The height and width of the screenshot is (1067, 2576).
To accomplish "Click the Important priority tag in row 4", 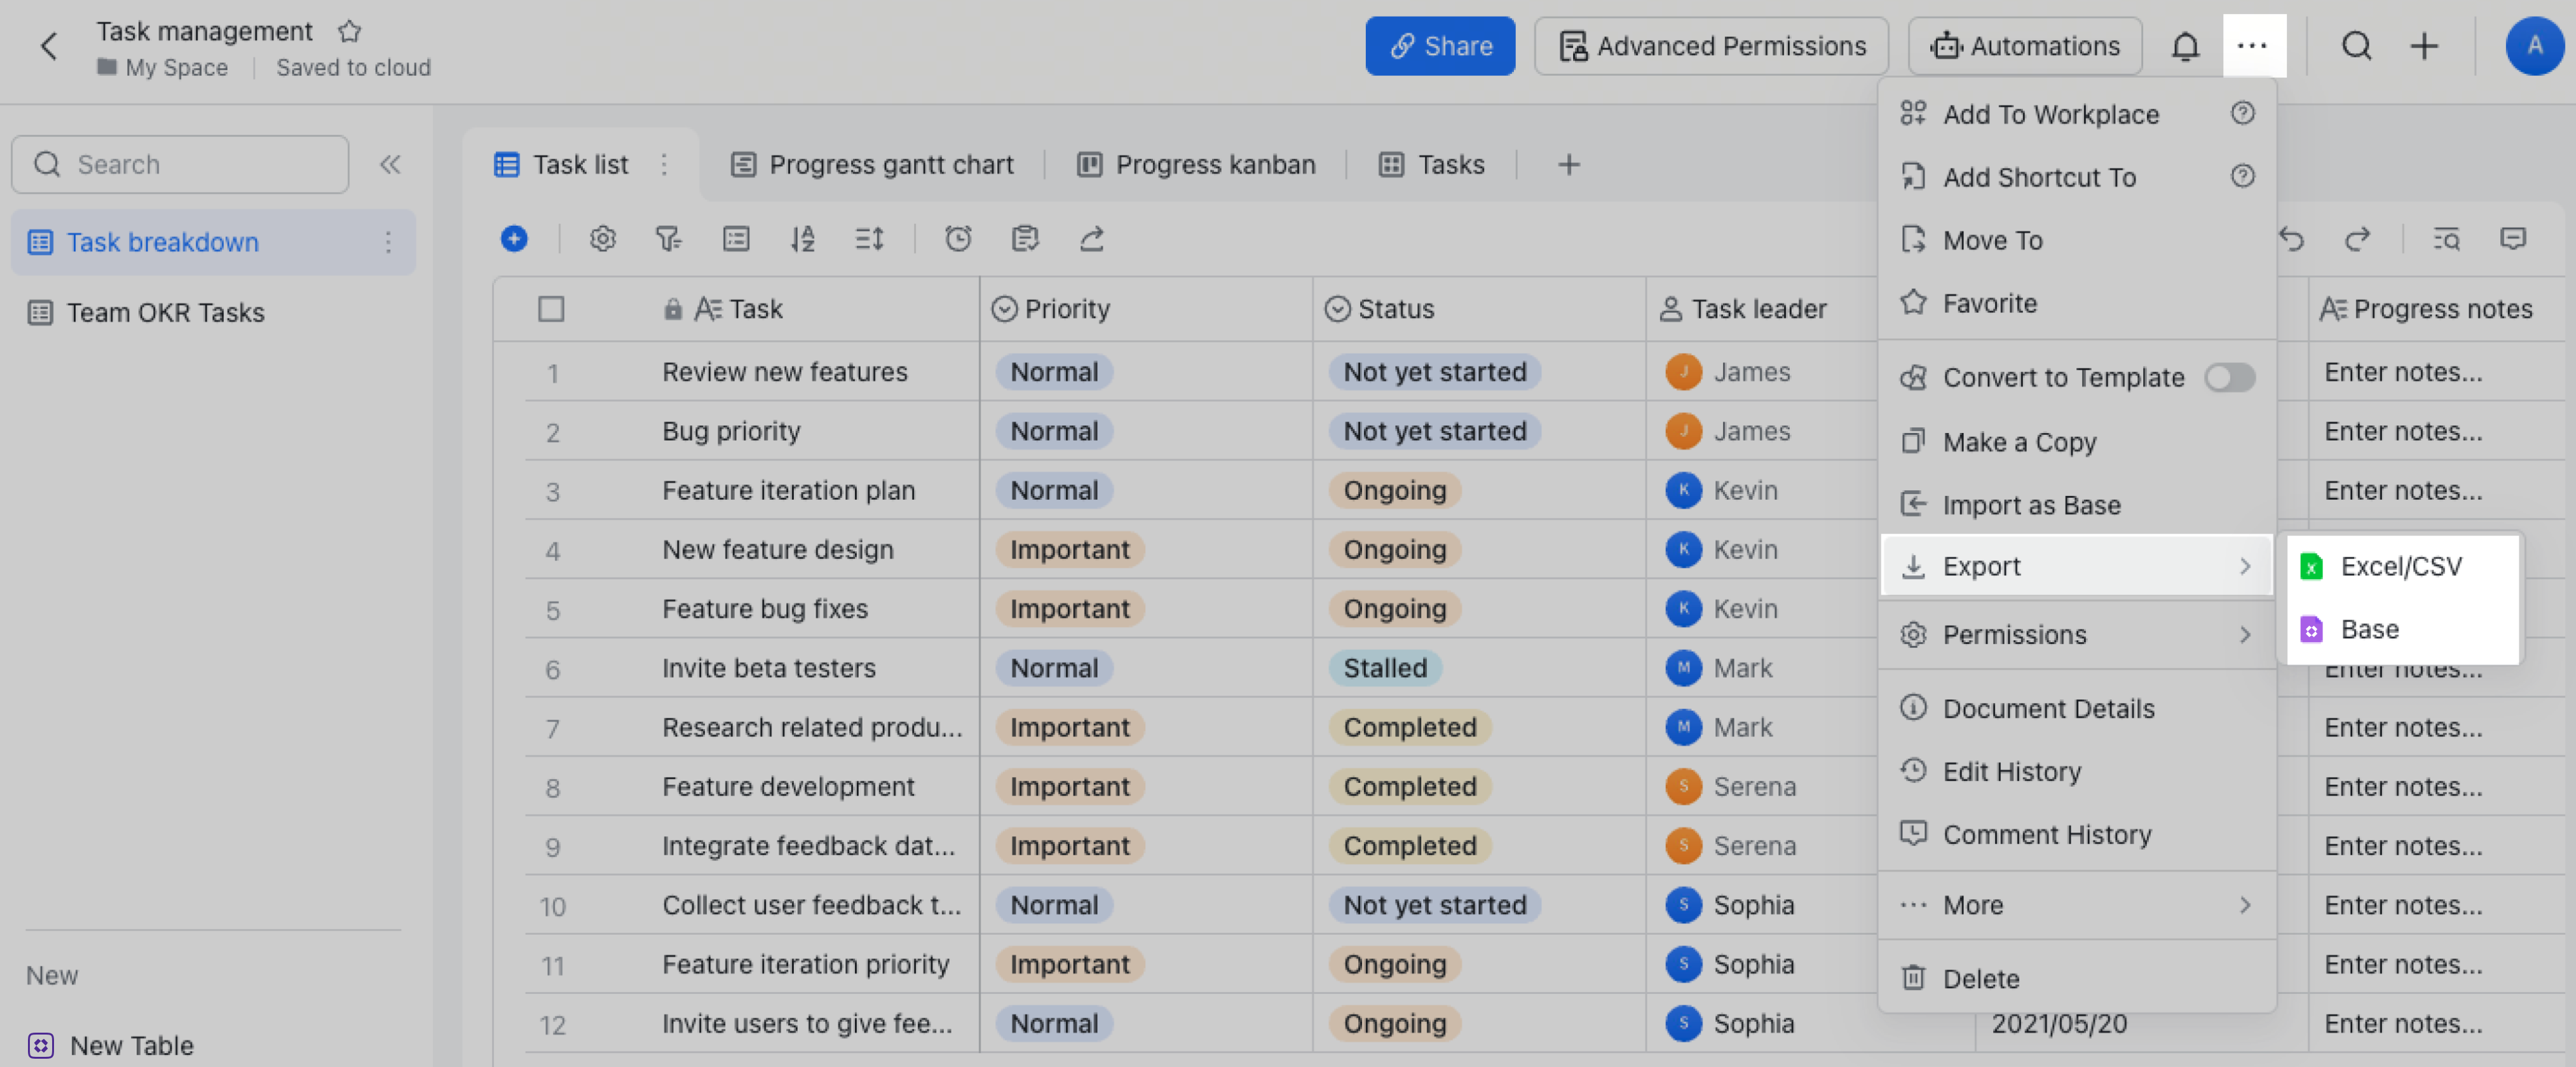I will point(1069,549).
